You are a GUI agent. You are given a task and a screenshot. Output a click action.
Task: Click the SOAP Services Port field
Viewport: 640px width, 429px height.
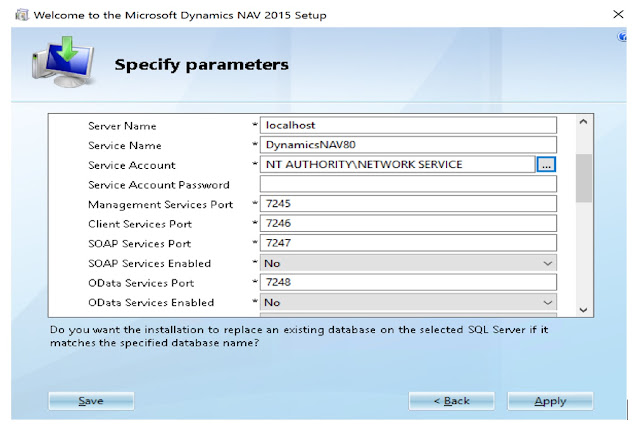pos(408,243)
